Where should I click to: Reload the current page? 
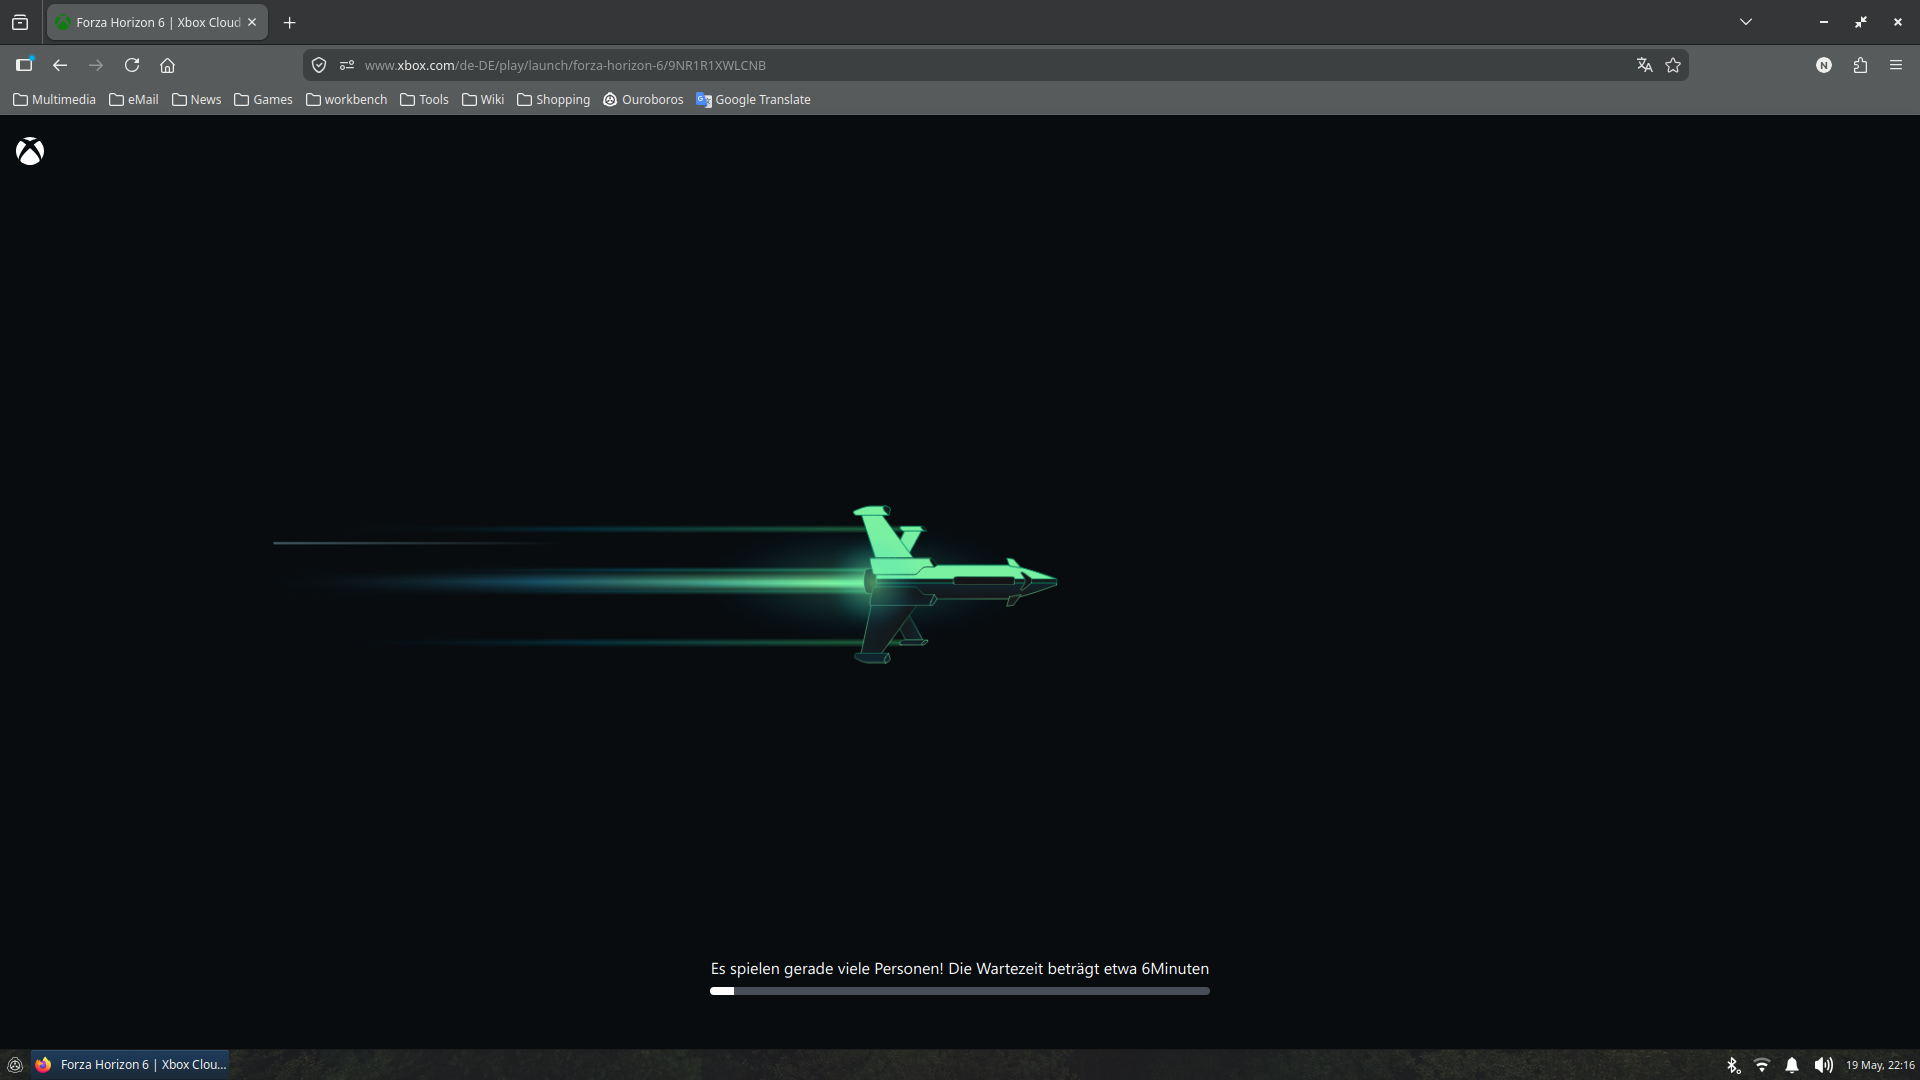tap(132, 65)
